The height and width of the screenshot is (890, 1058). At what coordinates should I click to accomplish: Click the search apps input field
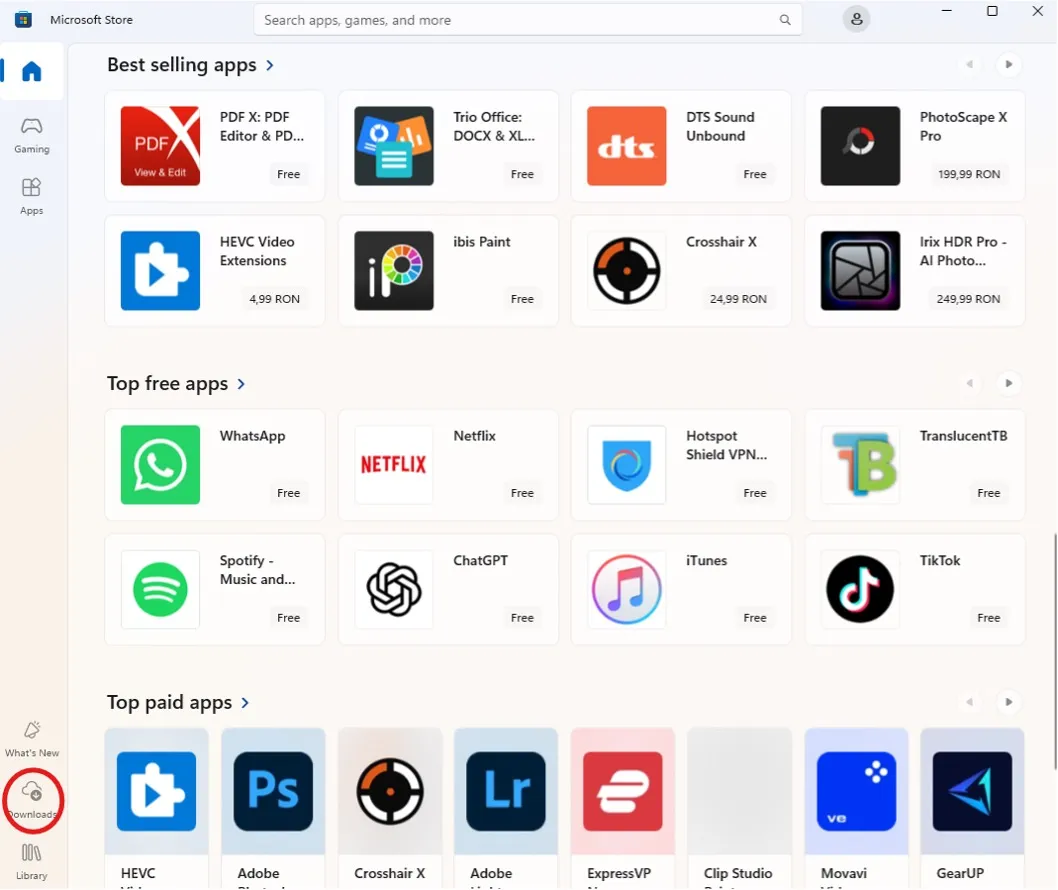click(515, 20)
